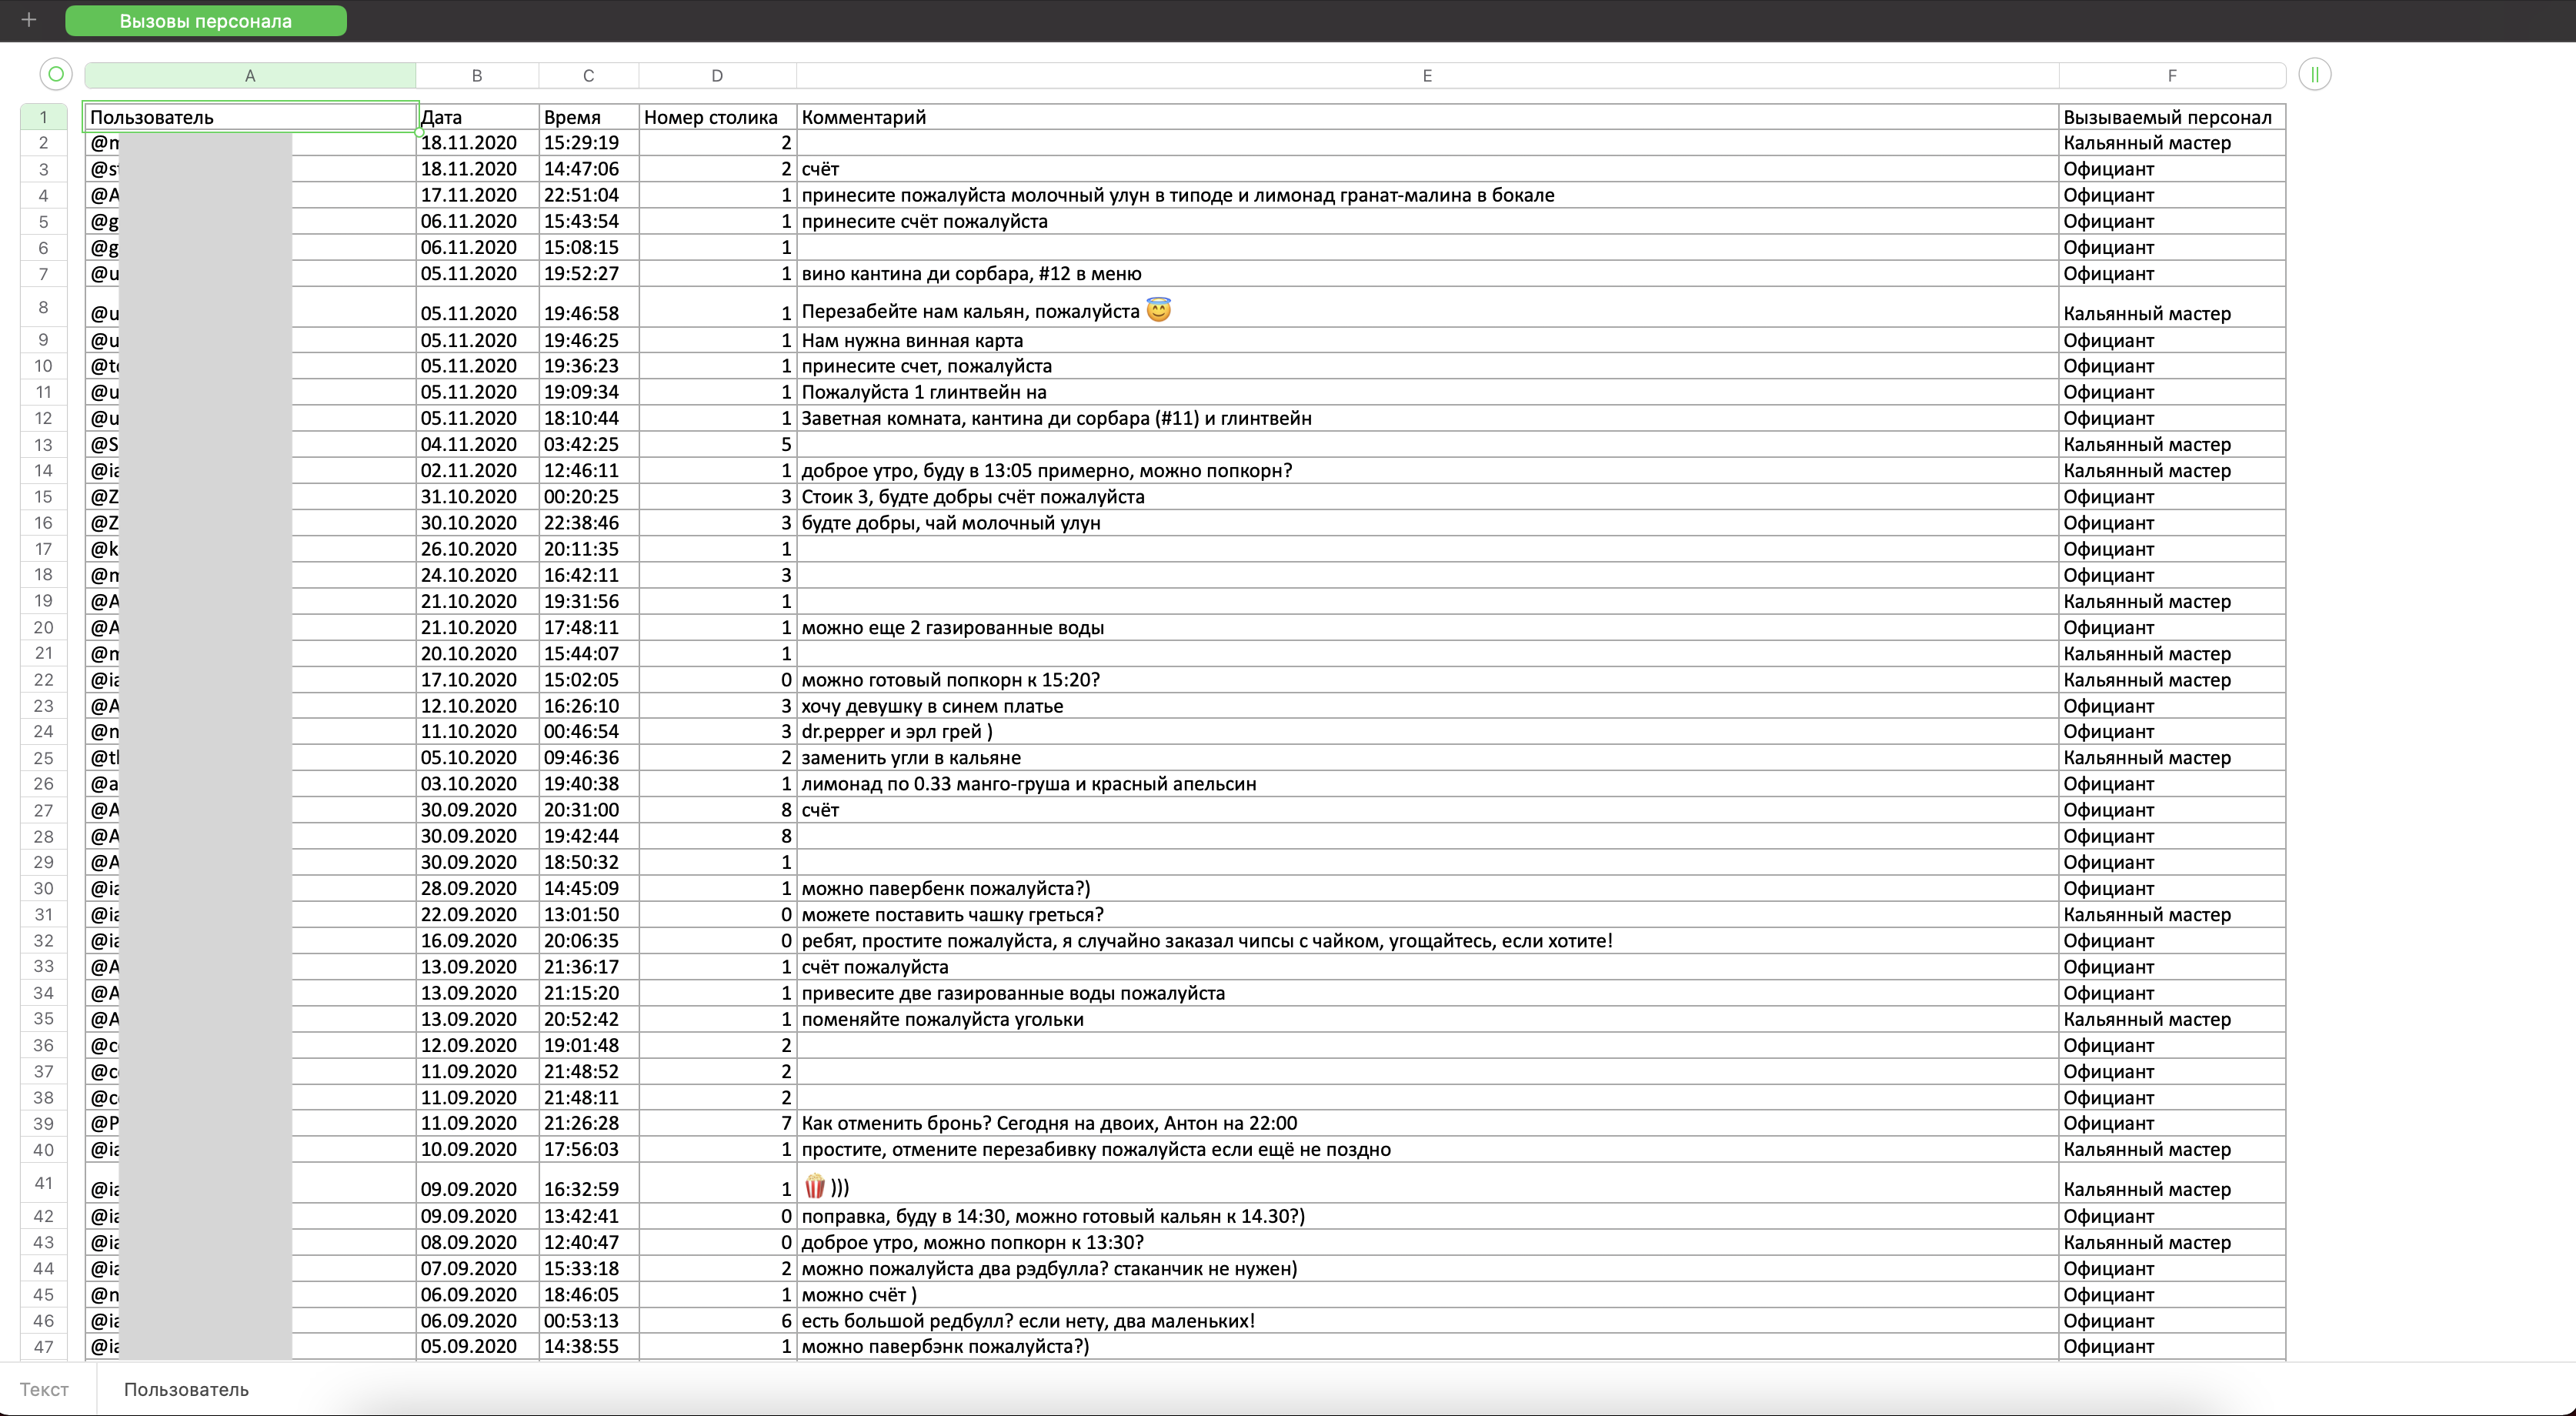Select table number 7 cell in row 39
The height and width of the screenshot is (1416, 2576).
click(x=717, y=1123)
